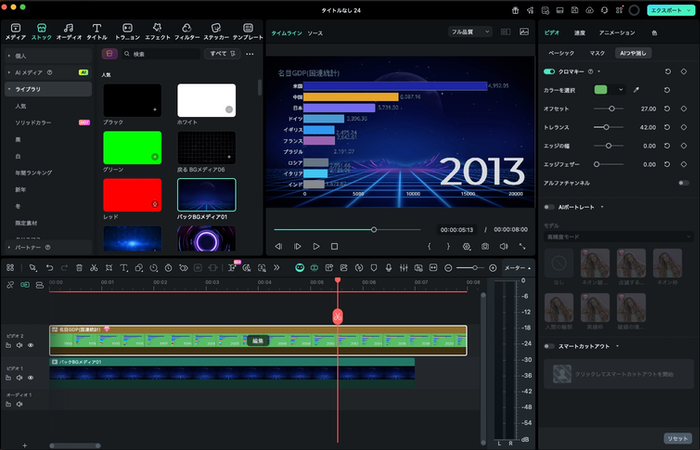The image size is (700, 450).
Task: Enable the アルファチャンネル toggle
Action: (x=683, y=182)
